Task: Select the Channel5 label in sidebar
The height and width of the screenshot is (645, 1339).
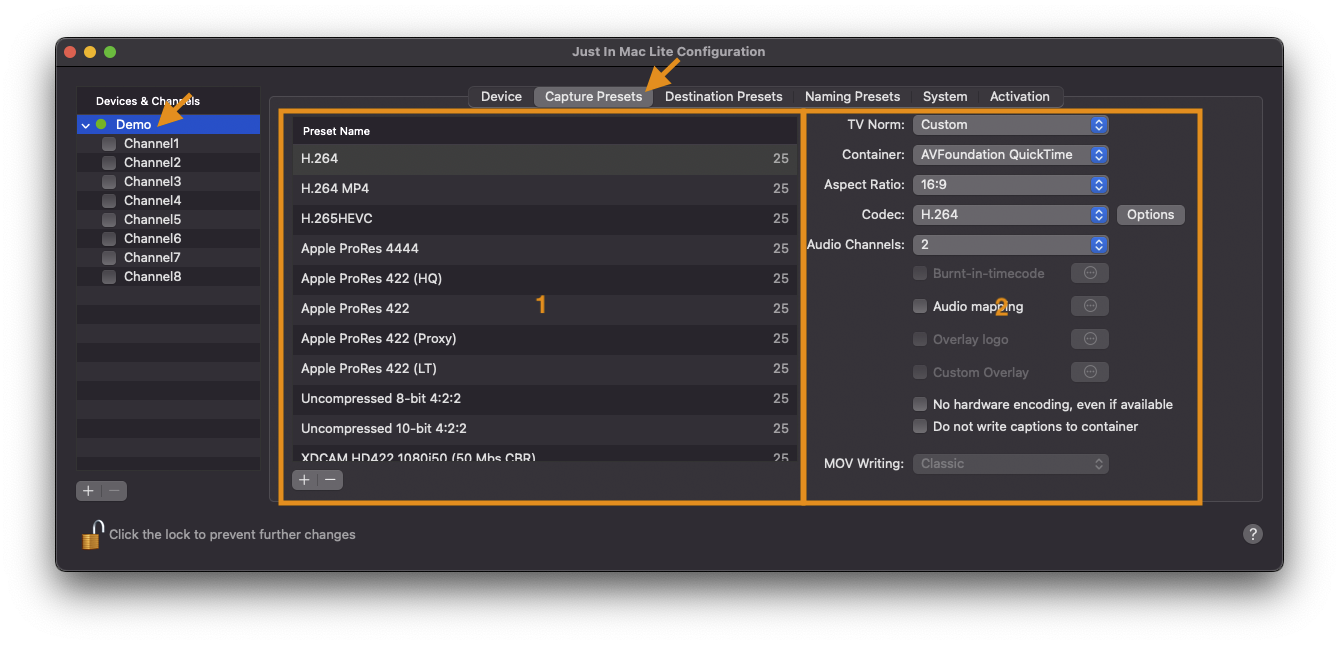Action: coord(152,220)
